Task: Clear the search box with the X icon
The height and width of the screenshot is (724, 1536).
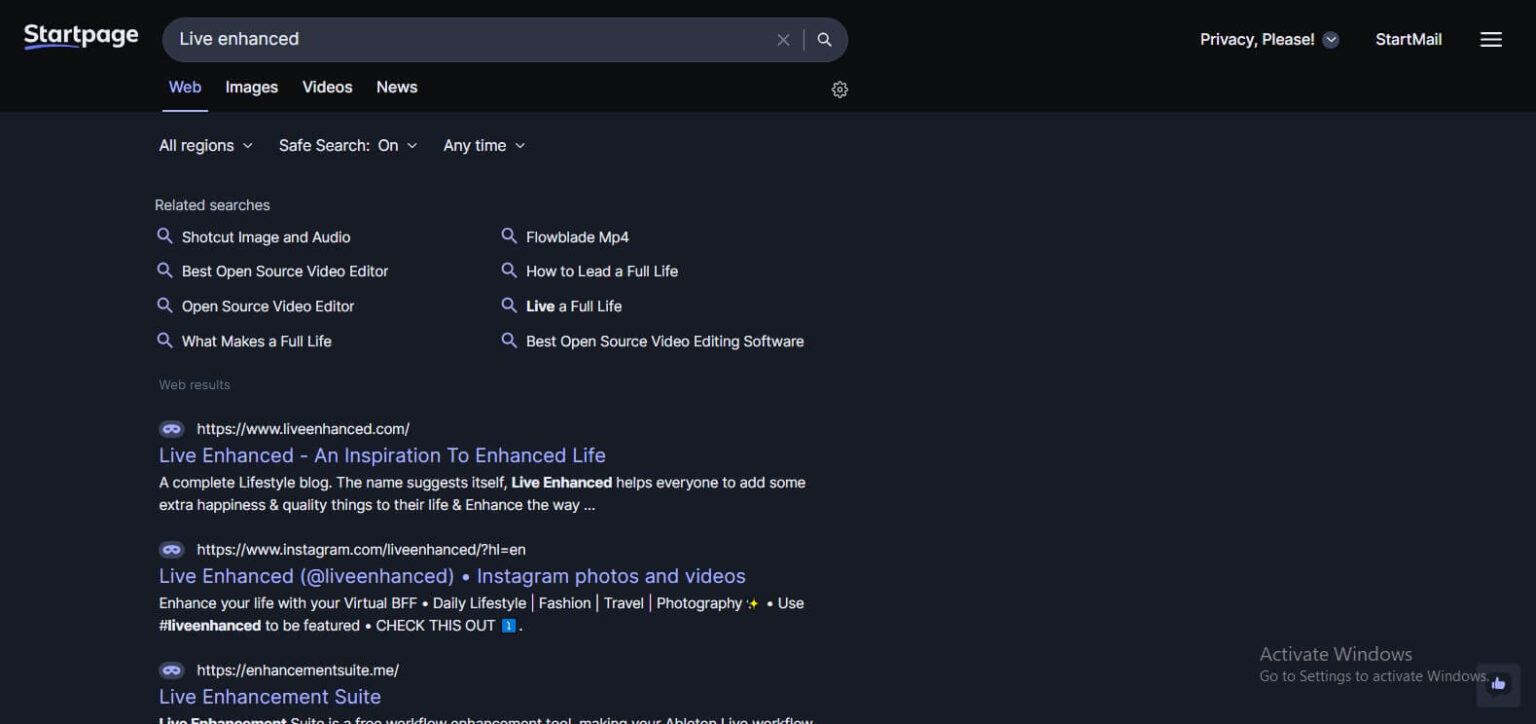Action: [784, 40]
